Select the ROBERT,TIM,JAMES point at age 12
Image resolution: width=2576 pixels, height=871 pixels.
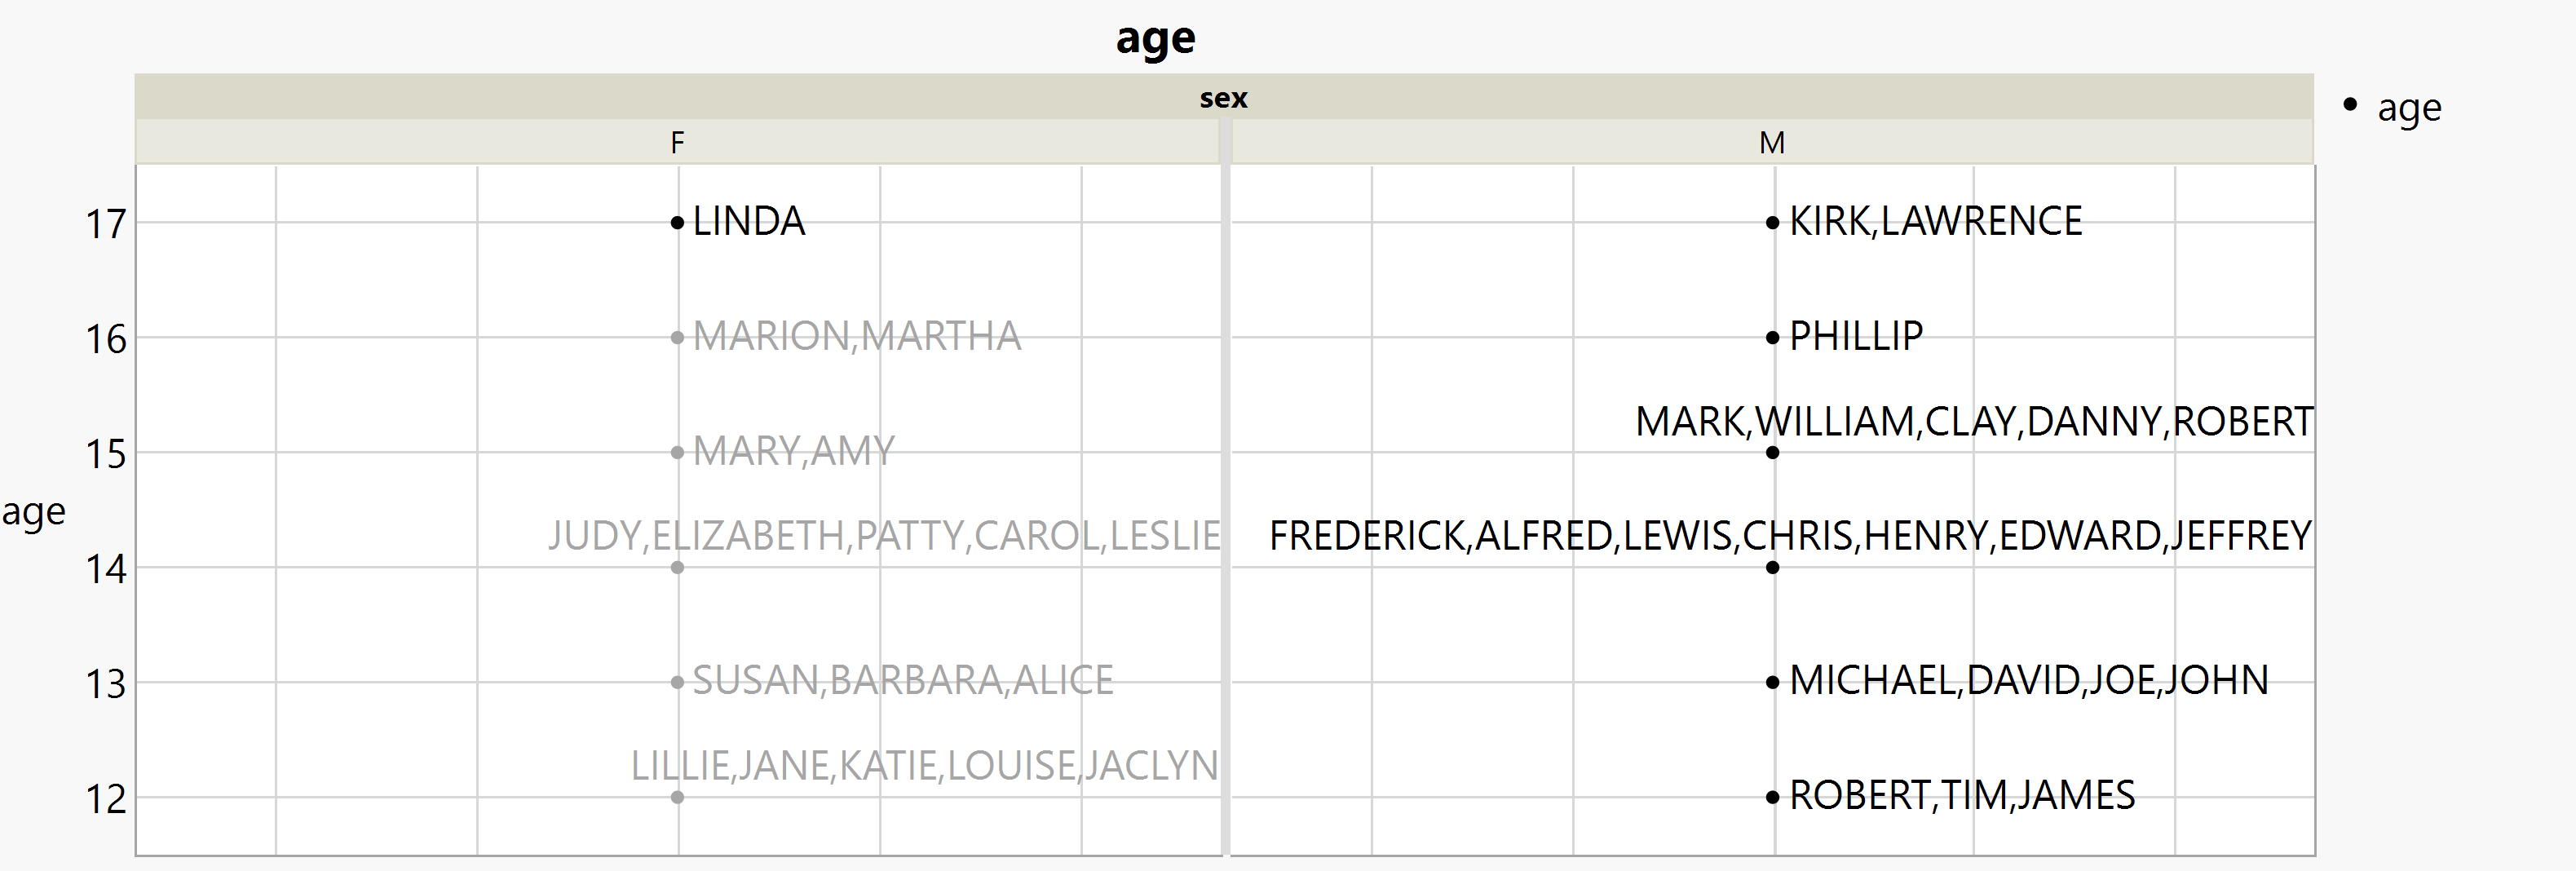tap(1772, 797)
